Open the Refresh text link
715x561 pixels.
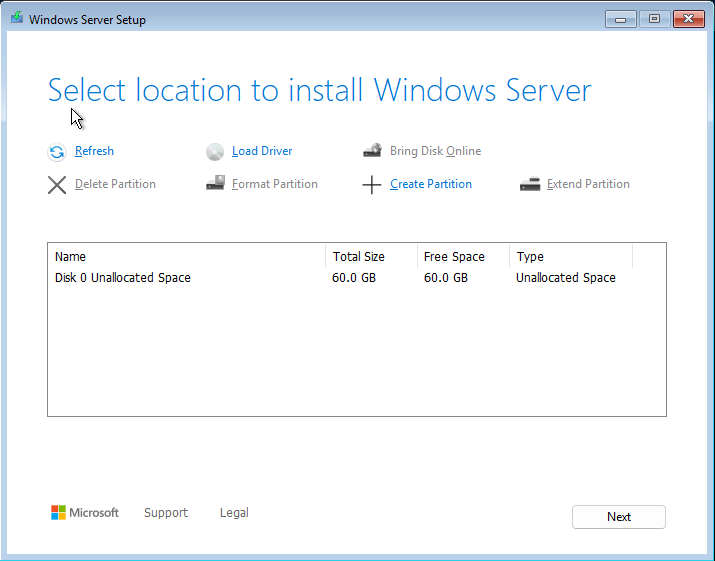[94, 151]
